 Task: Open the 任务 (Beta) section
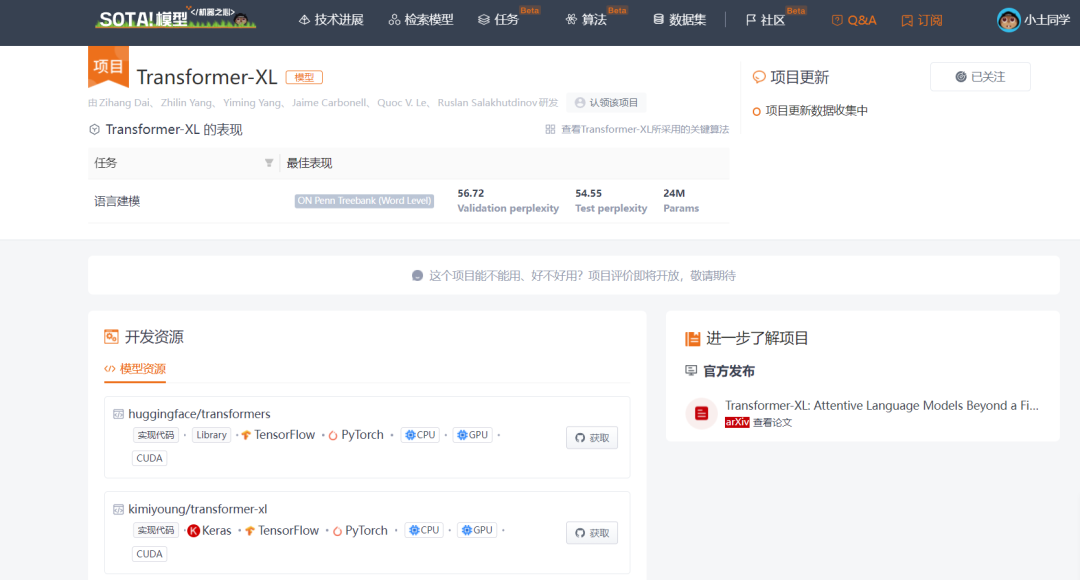tap(482, 19)
